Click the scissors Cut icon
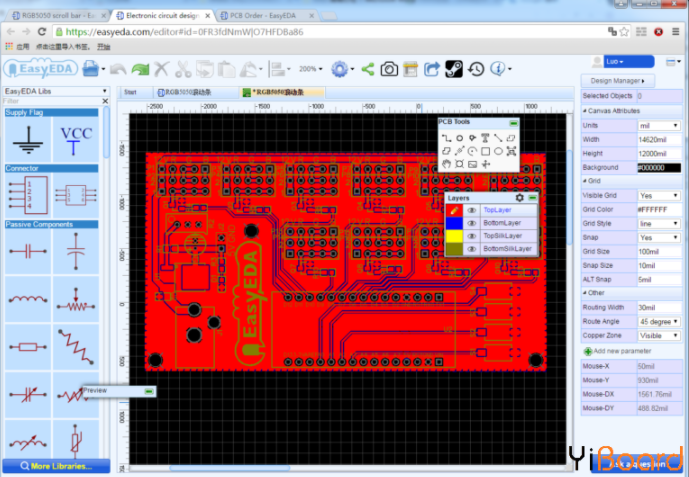The image size is (689, 477). point(183,69)
